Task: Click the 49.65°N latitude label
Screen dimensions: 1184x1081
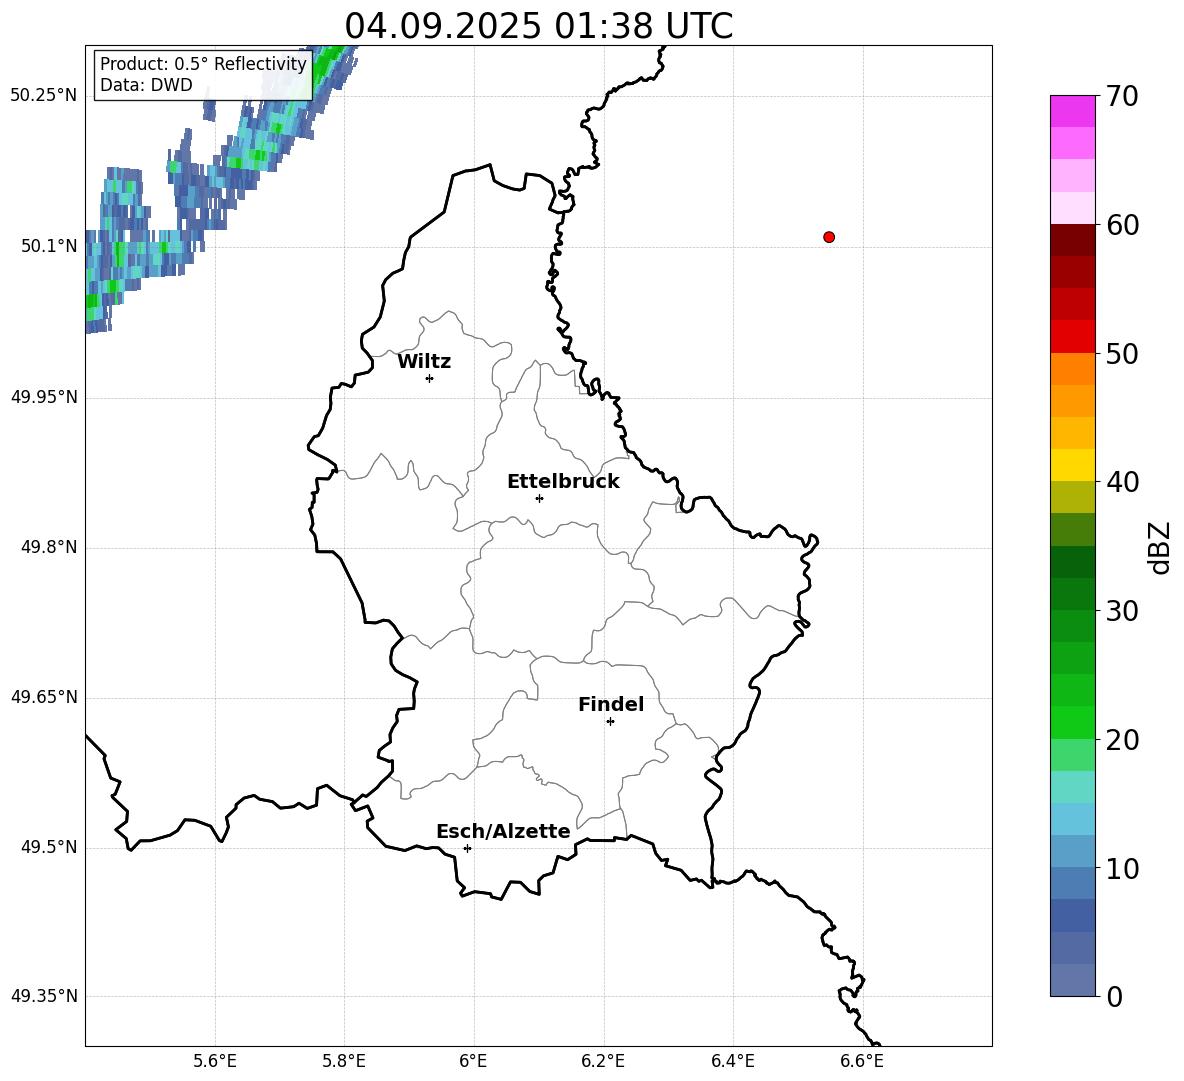Action: [x=44, y=697]
